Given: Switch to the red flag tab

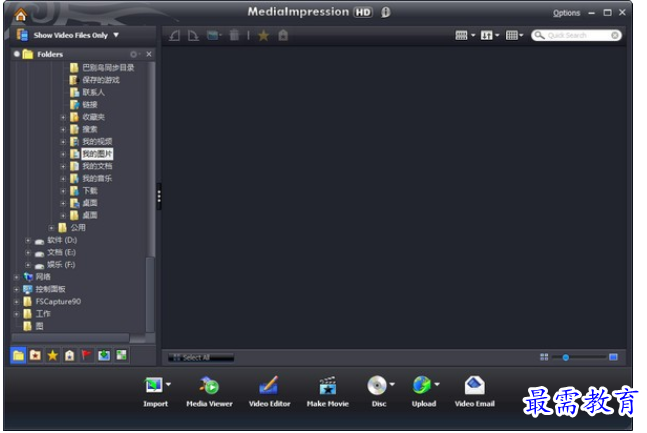Looking at the screenshot, I should (86, 355).
